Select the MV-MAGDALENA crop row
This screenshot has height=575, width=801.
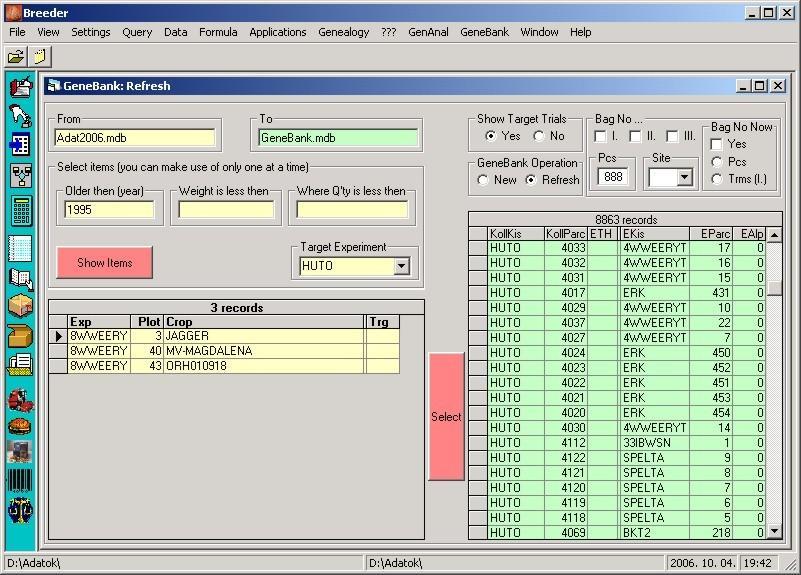pyautogui.click(x=233, y=351)
